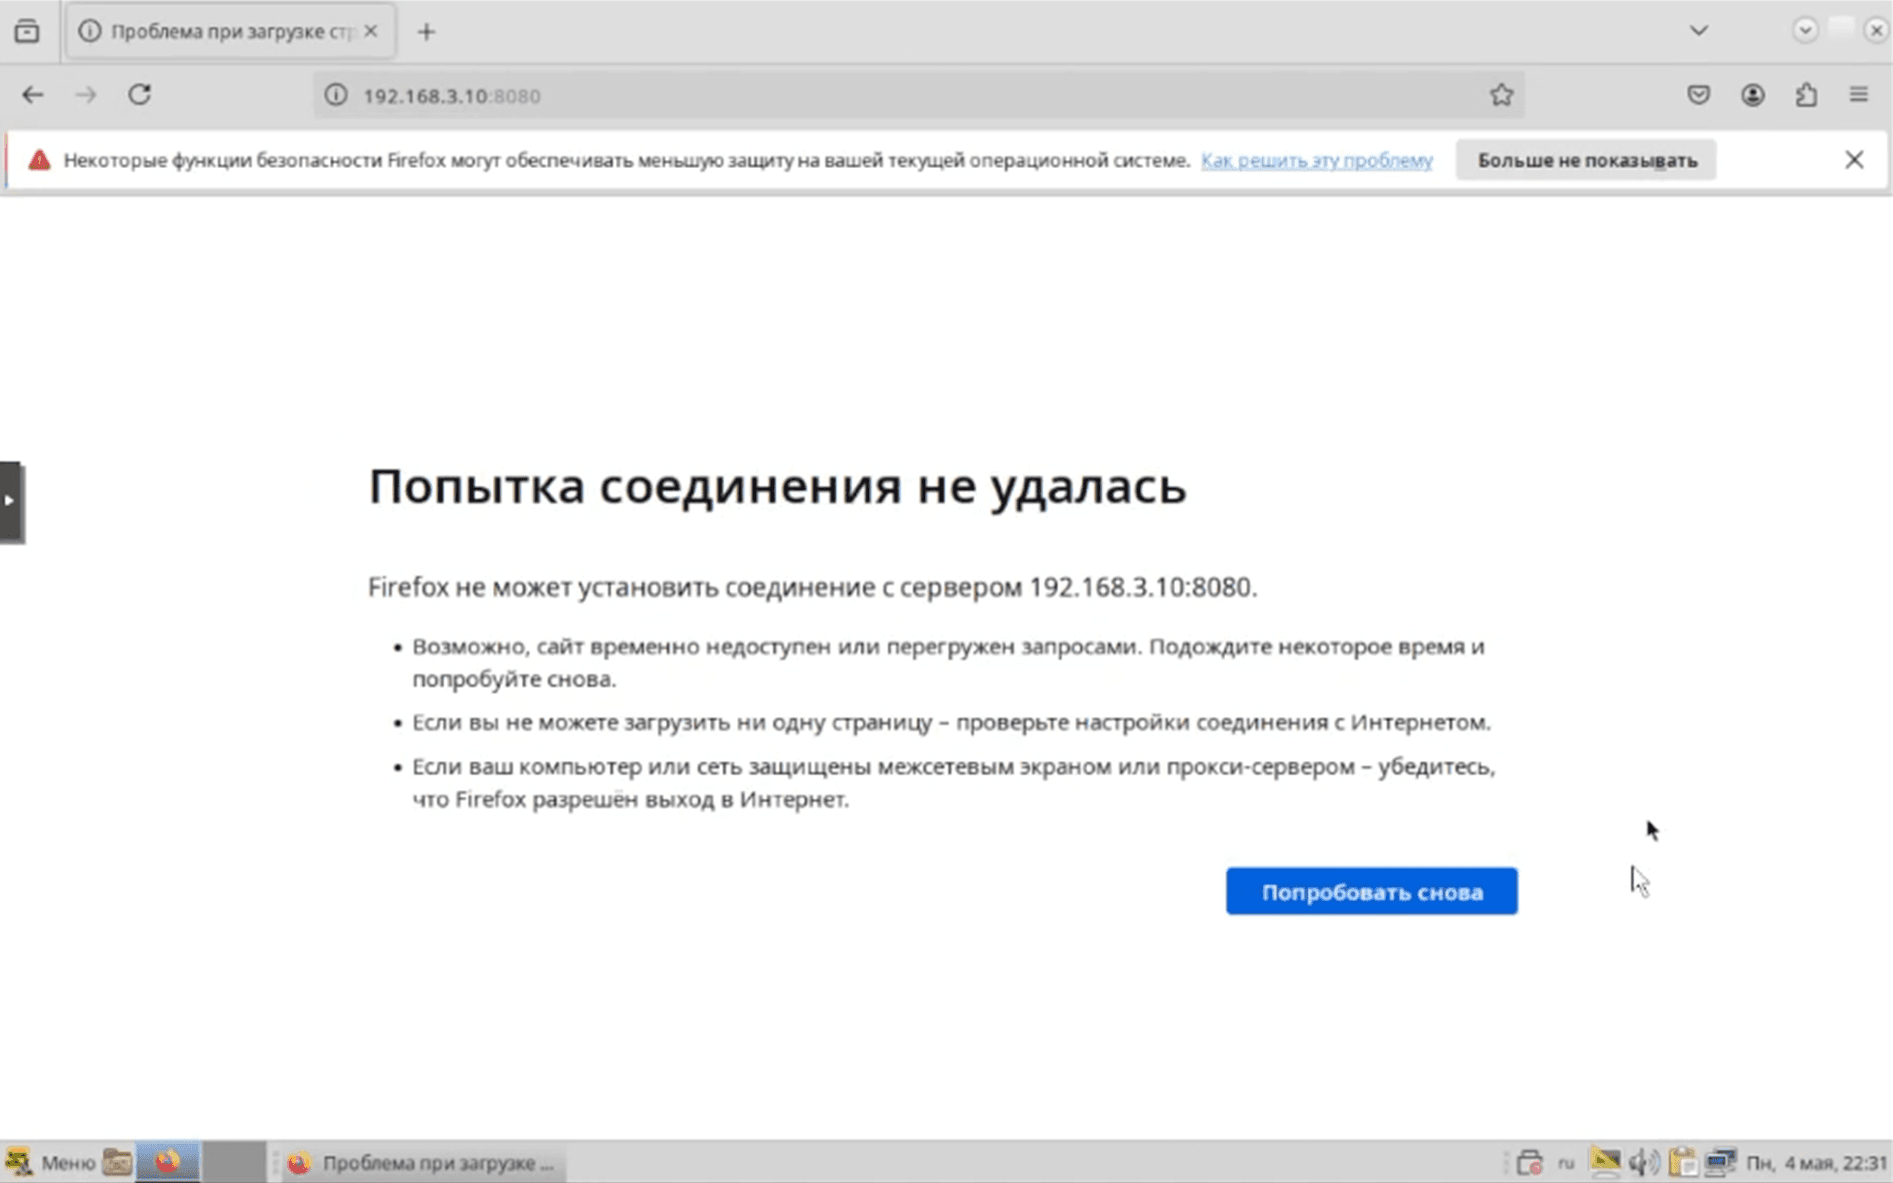Screen dimensions: 1893x1183
Task: Focus the address bar showing 192.168.3.10:8080
Action: pyautogui.click(x=920, y=95)
